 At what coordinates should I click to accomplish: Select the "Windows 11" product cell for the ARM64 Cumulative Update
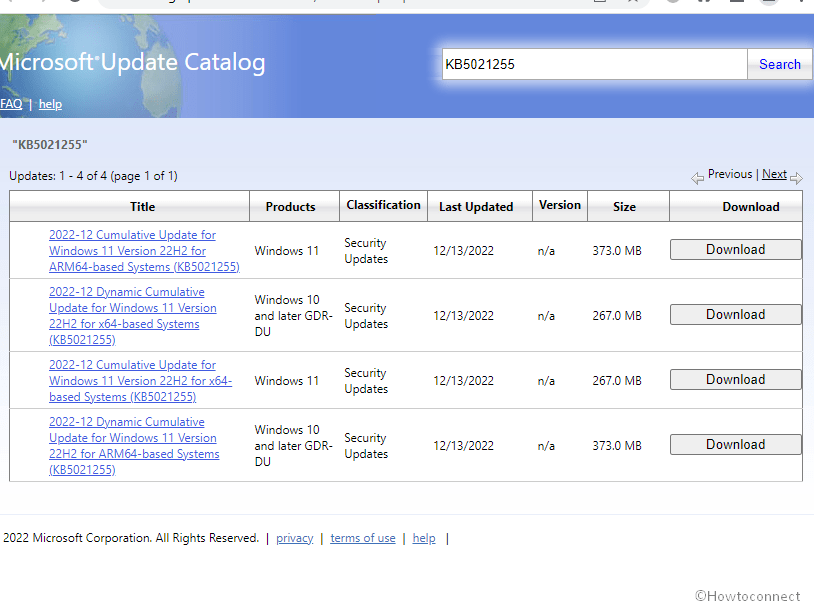(x=287, y=251)
